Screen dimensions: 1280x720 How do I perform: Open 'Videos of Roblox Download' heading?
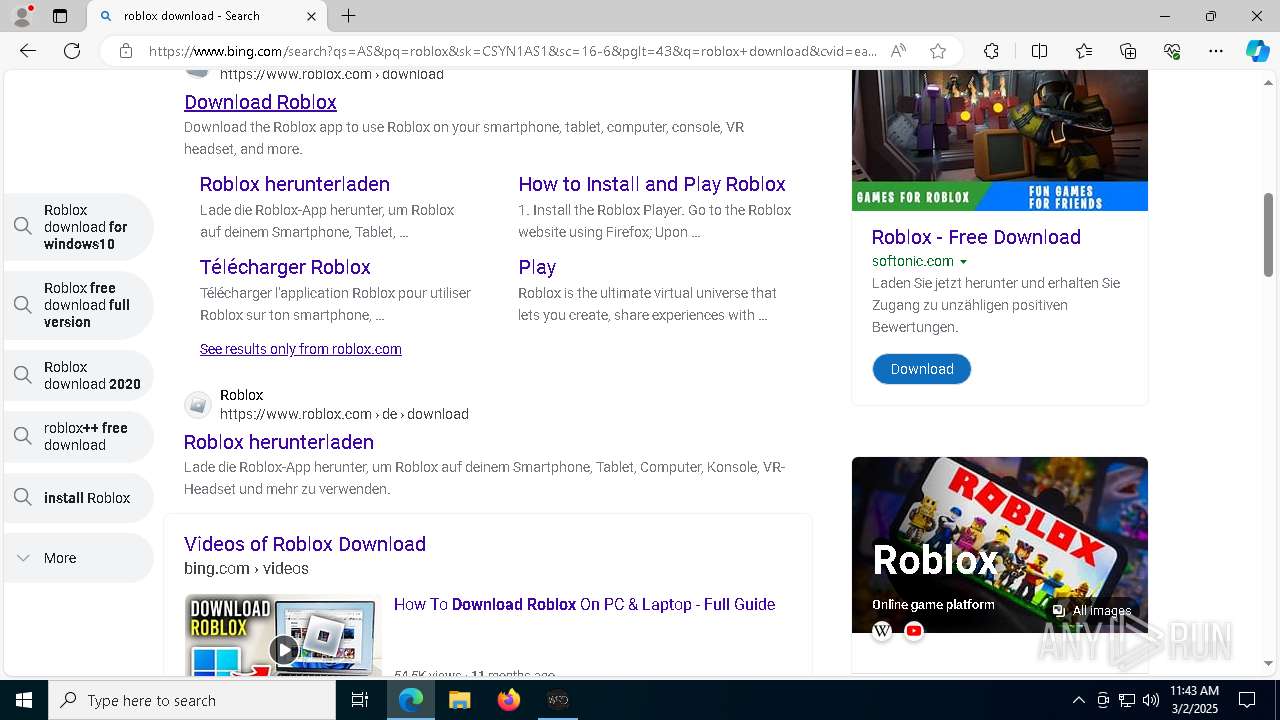[305, 544]
